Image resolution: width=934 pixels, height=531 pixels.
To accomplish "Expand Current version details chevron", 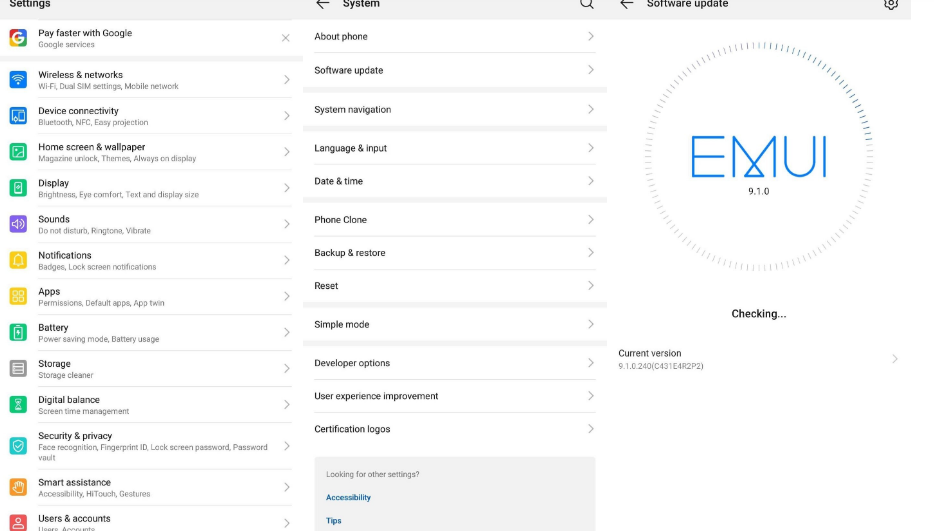I will click(x=894, y=359).
